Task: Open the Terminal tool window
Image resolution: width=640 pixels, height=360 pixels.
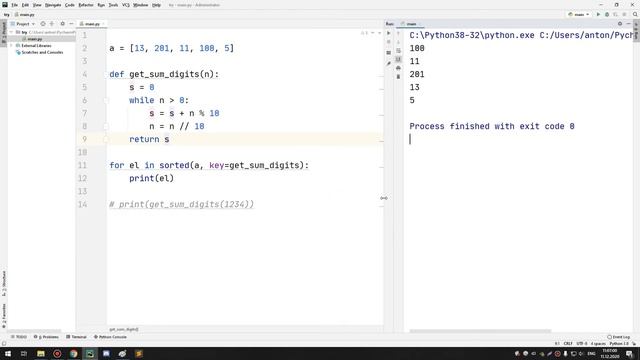Action: tap(76, 337)
